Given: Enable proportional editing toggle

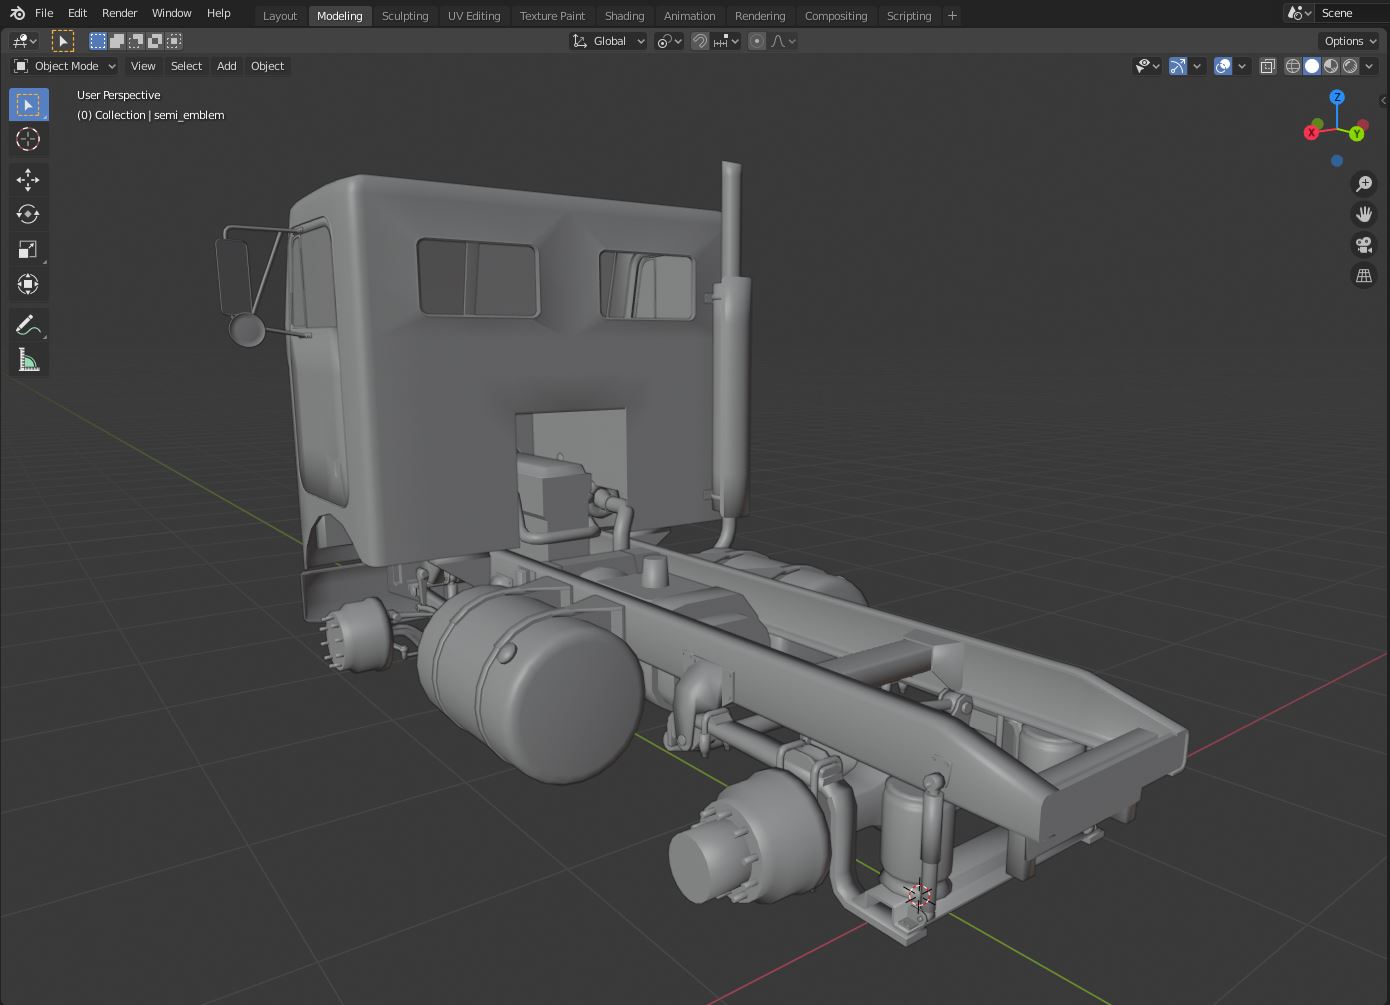Looking at the screenshot, I should point(757,41).
